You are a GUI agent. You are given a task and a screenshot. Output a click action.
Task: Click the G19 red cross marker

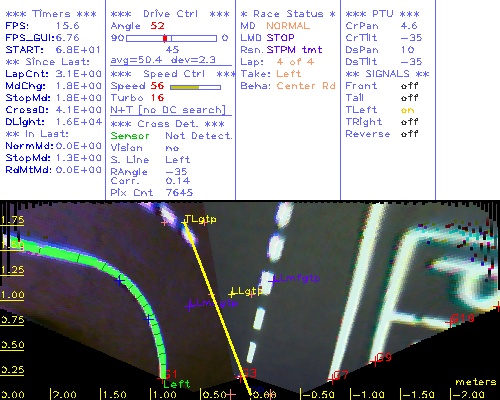tap(453, 321)
